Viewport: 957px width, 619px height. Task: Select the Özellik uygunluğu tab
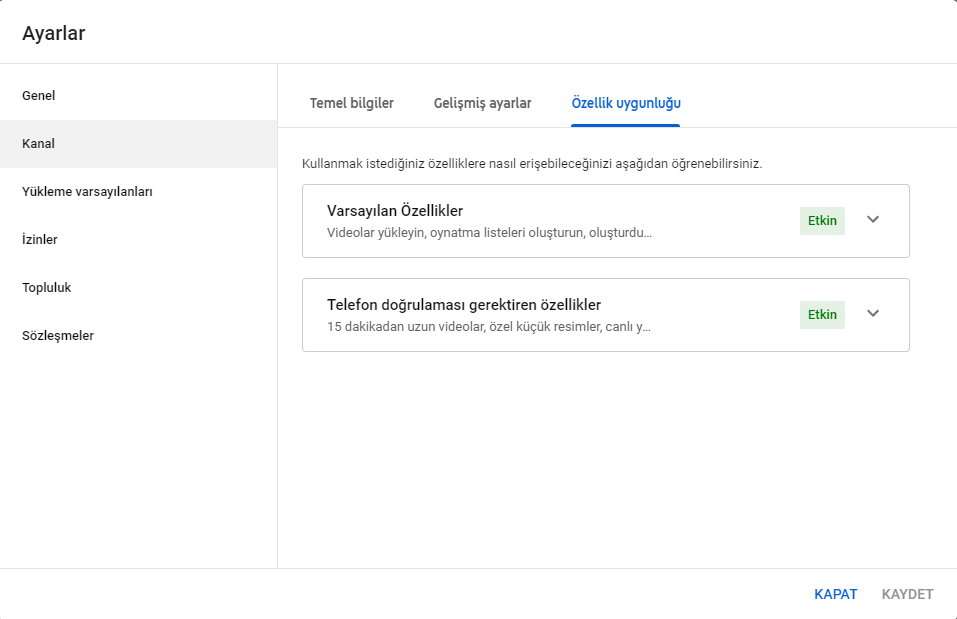625,103
